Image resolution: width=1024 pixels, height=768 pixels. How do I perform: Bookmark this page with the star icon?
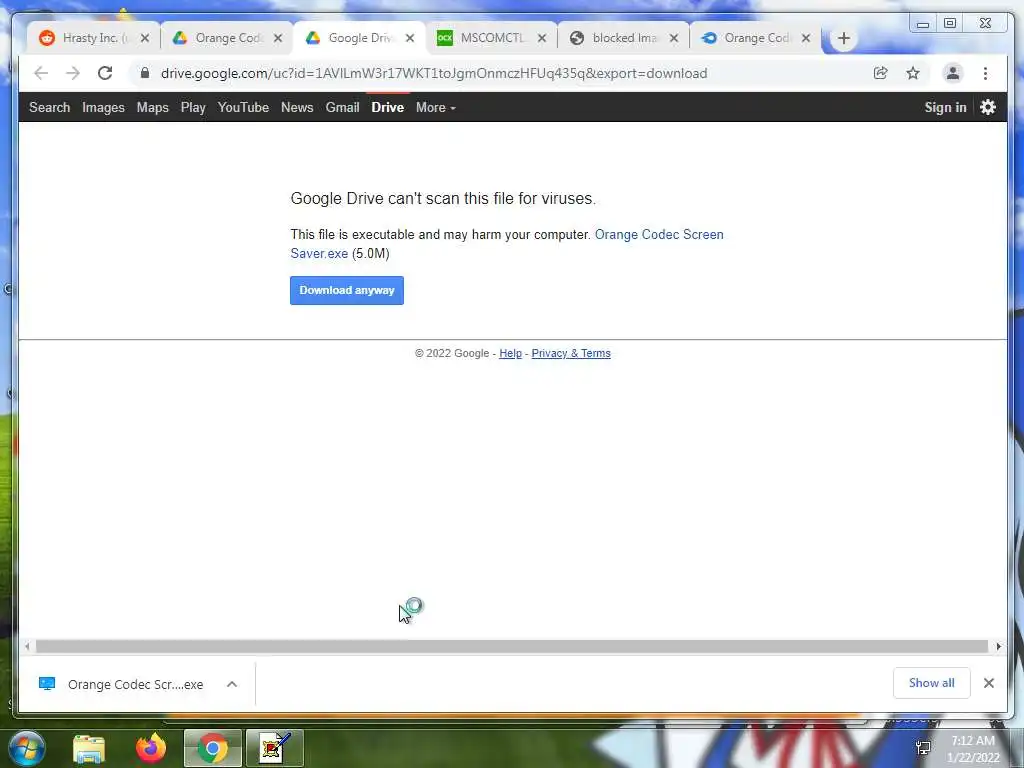click(913, 73)
